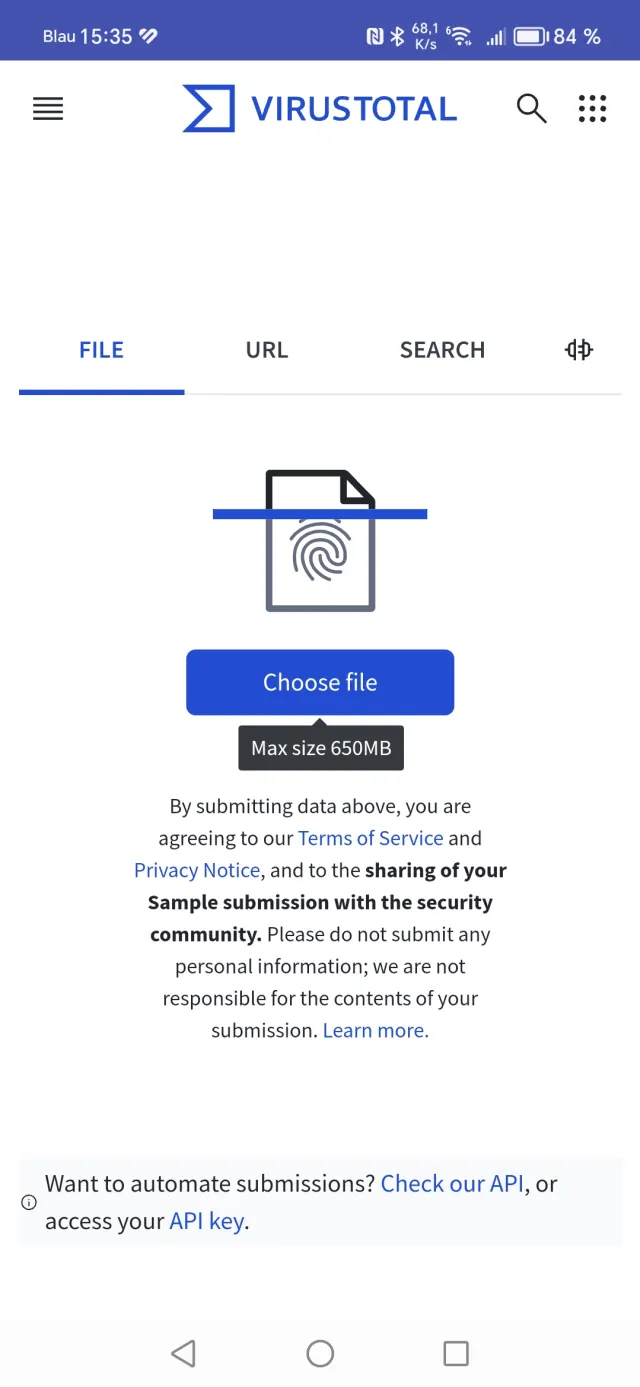
Task: Select the fourth tab icon after SEARCH
Action: click(578, 350)
